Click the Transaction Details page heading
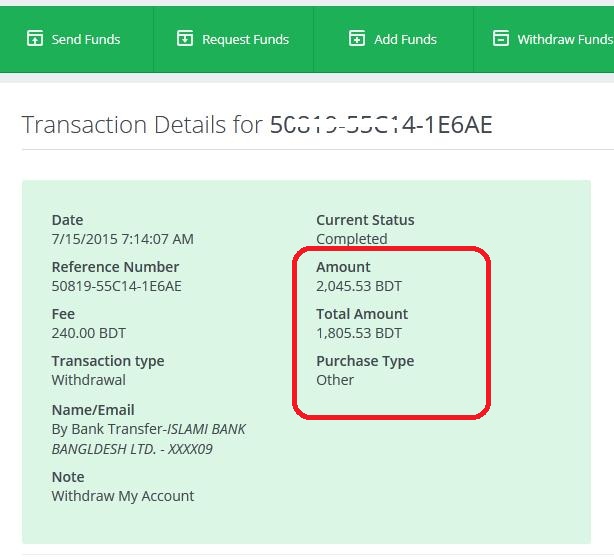The height and width of the screenshot is (560, 614). coord(257,125)
